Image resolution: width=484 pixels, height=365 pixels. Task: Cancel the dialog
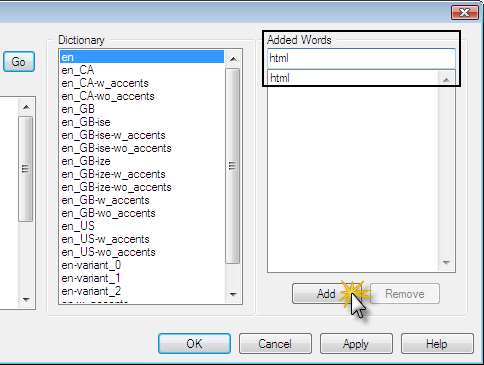tap(275, 343)
